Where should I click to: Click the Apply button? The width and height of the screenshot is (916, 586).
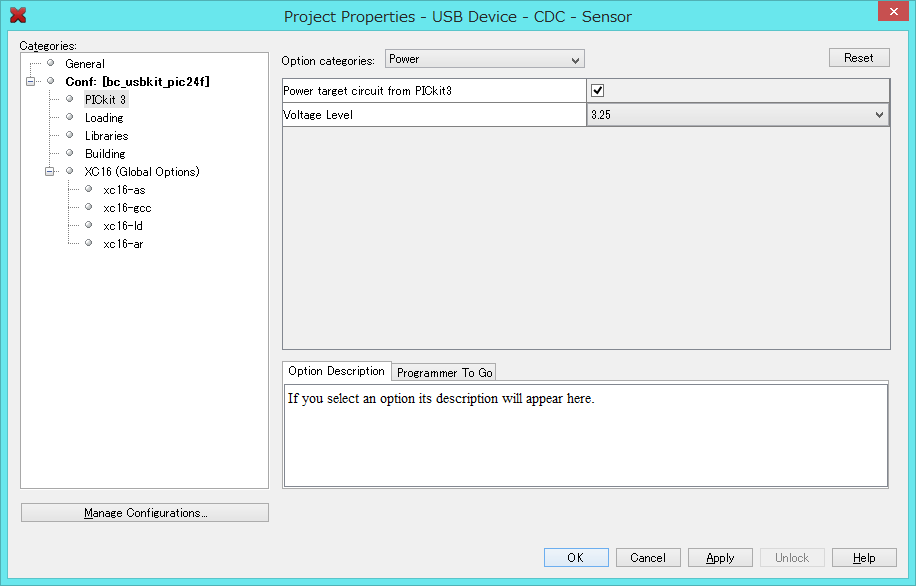(x=720, y=558)
